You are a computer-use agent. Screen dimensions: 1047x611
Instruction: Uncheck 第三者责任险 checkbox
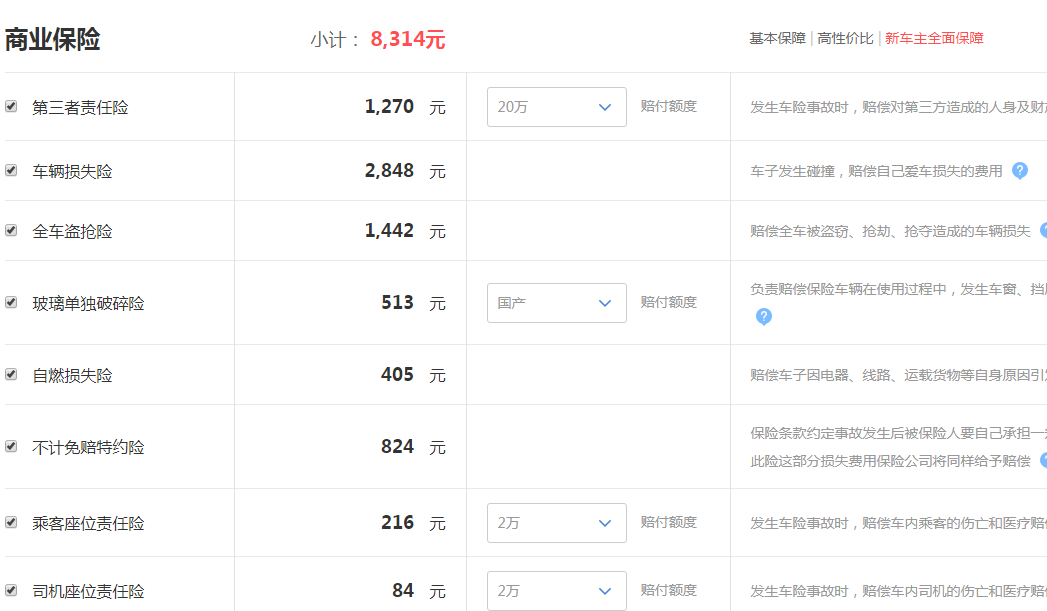[x=11, y=106]
